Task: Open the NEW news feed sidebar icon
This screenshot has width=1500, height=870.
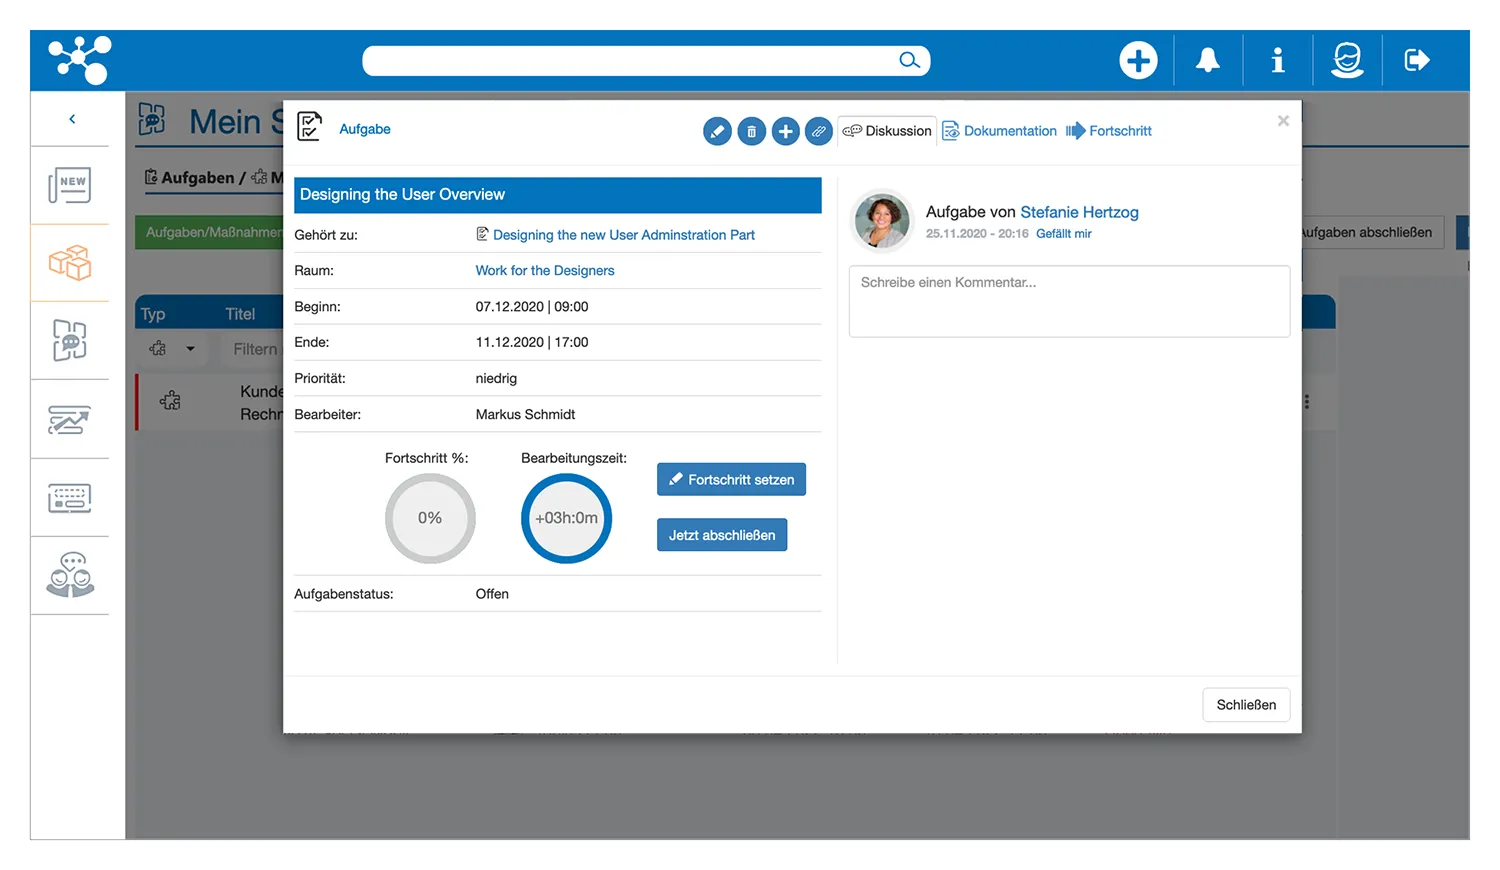Action: click(70, 185)
